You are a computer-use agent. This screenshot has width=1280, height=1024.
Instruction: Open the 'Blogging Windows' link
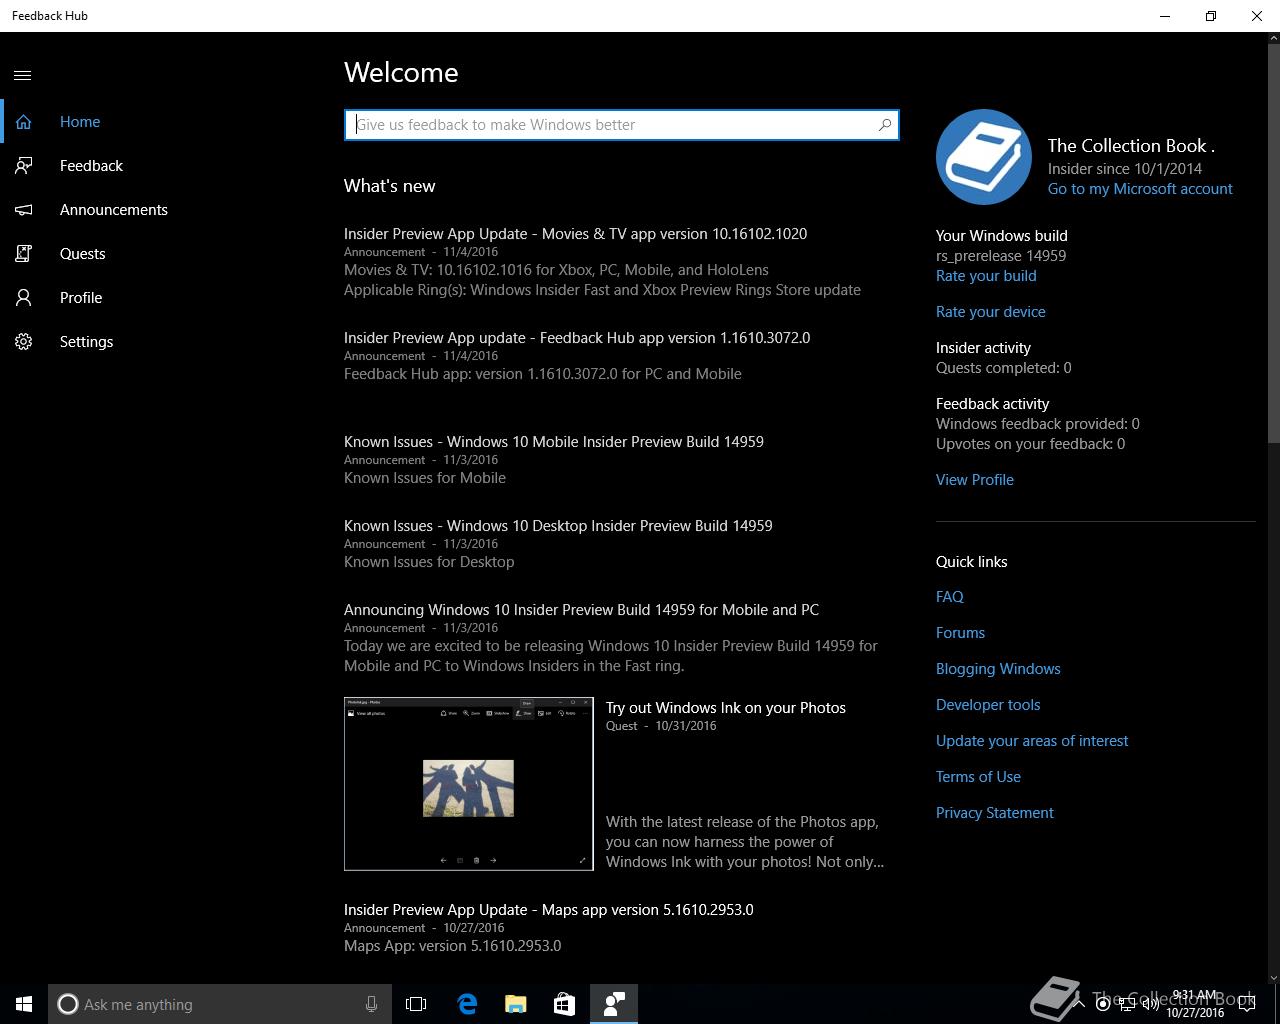pos(998,669)
